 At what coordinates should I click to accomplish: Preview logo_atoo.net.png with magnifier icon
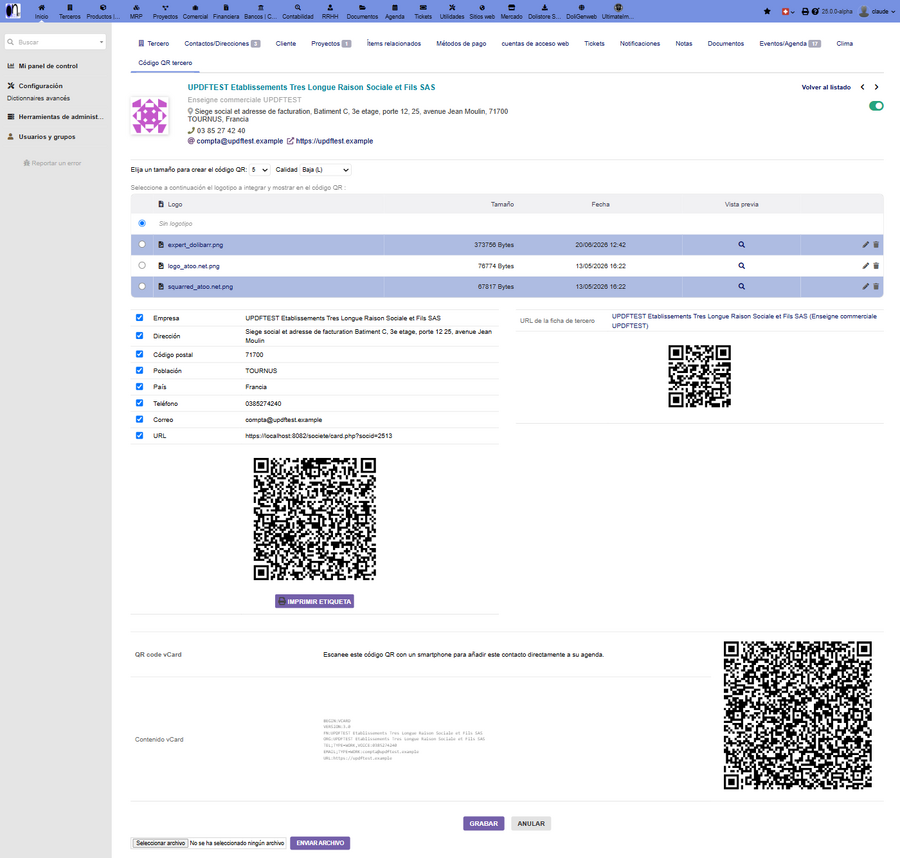(x=742, y=266)
